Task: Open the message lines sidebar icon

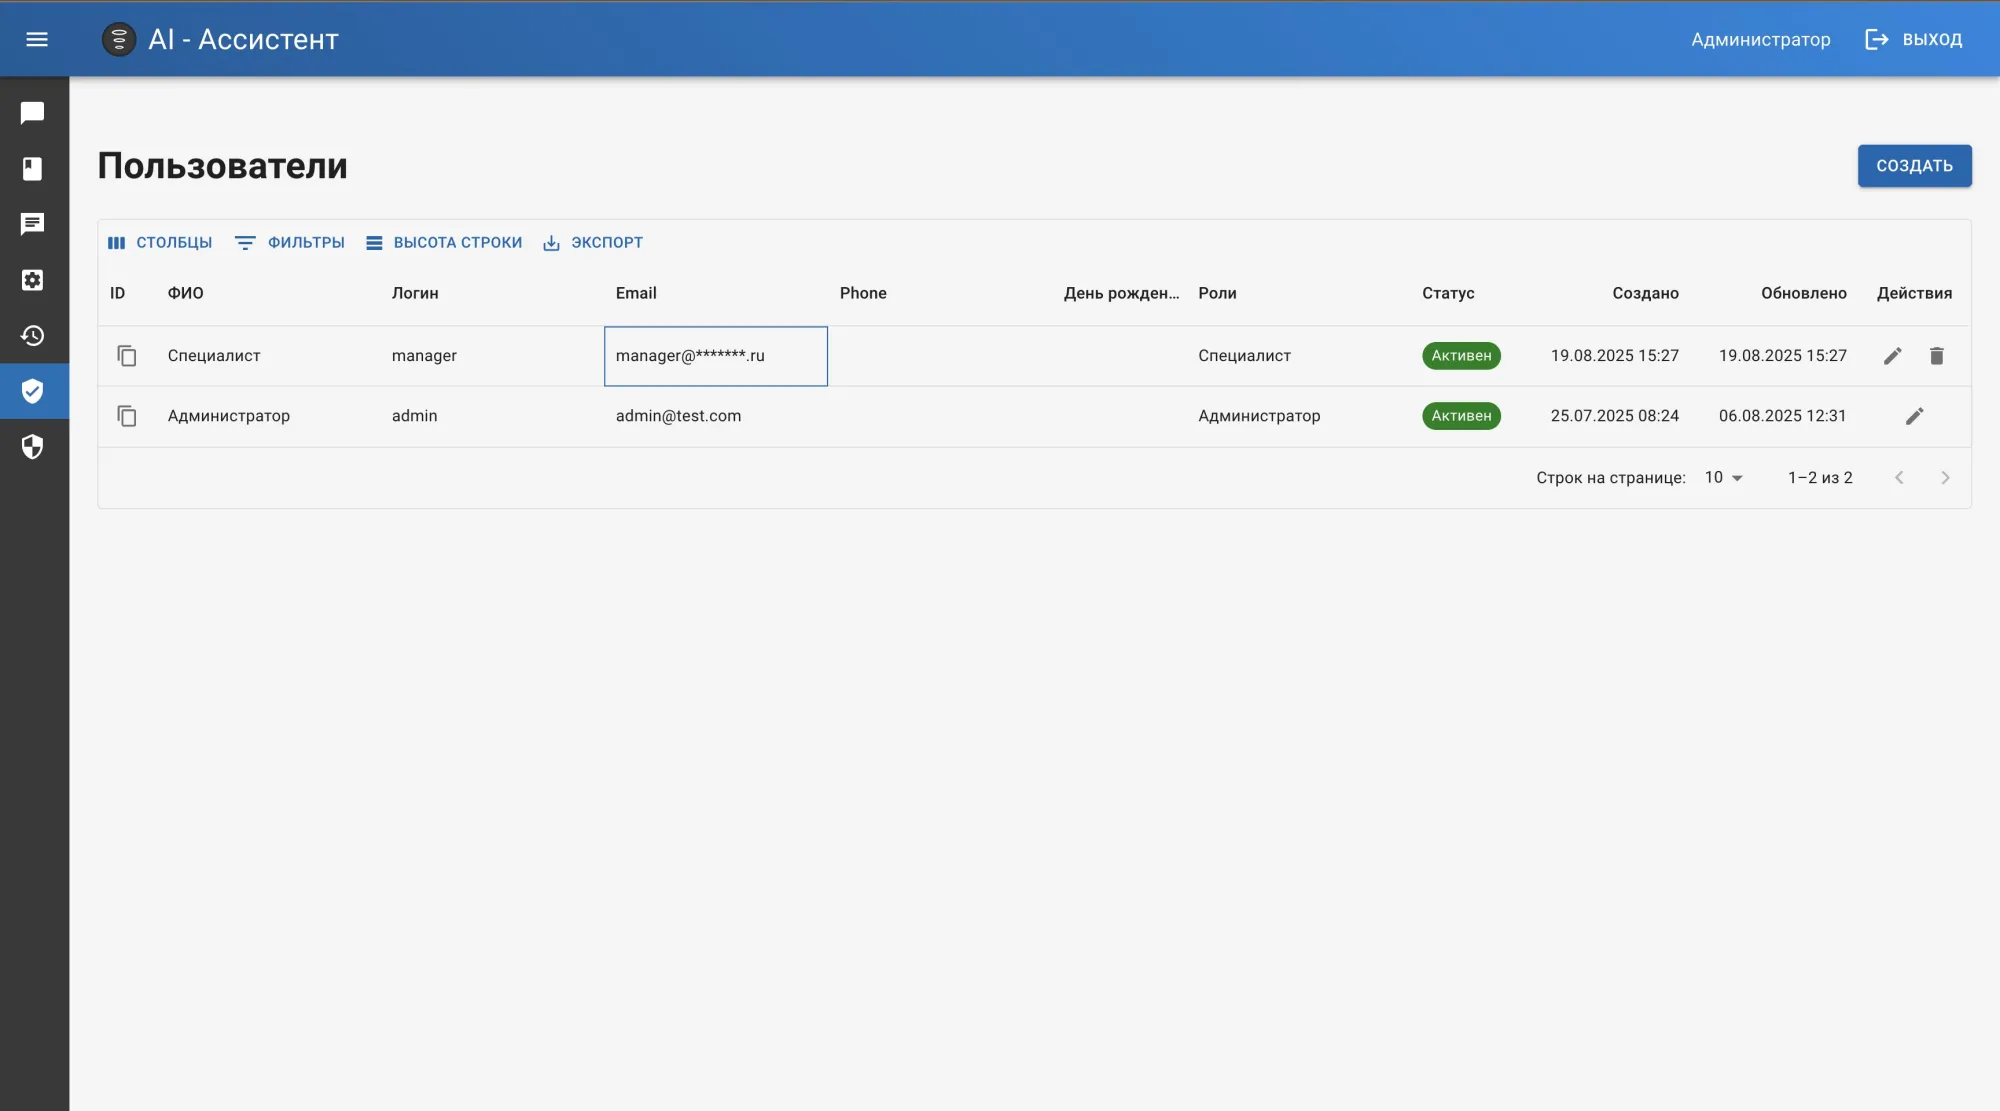Action: [33, 224]
